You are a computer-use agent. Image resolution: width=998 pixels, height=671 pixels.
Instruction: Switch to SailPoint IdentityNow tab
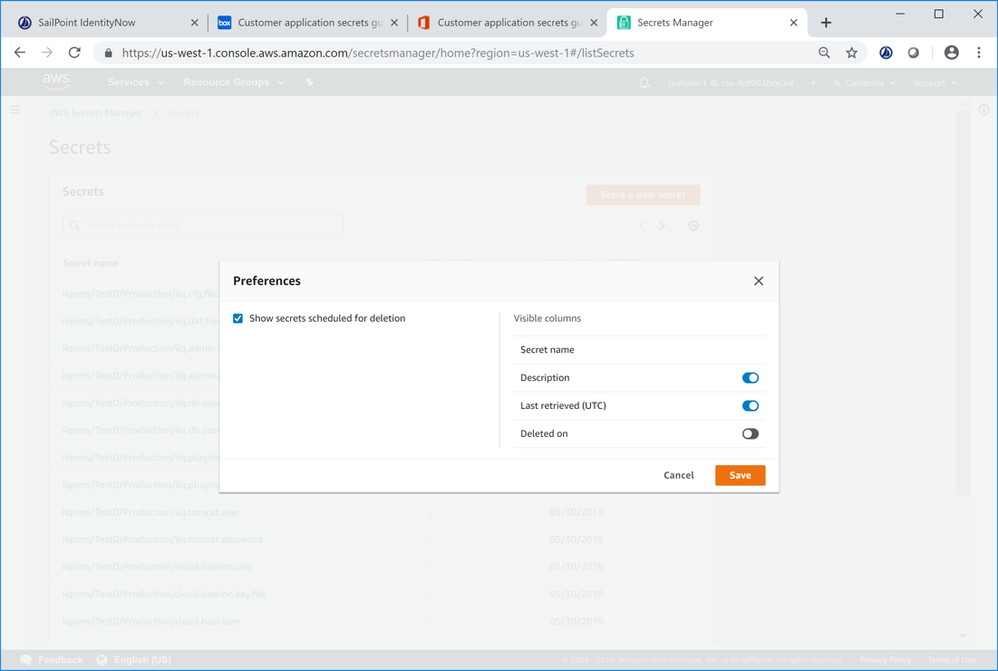click(x=100, y=23)
